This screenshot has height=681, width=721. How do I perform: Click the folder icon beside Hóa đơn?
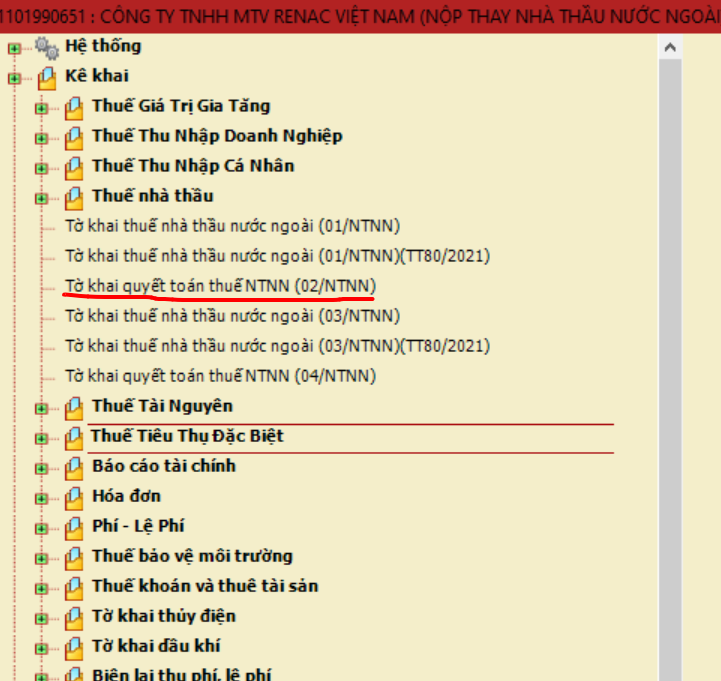tap(73, 496)
